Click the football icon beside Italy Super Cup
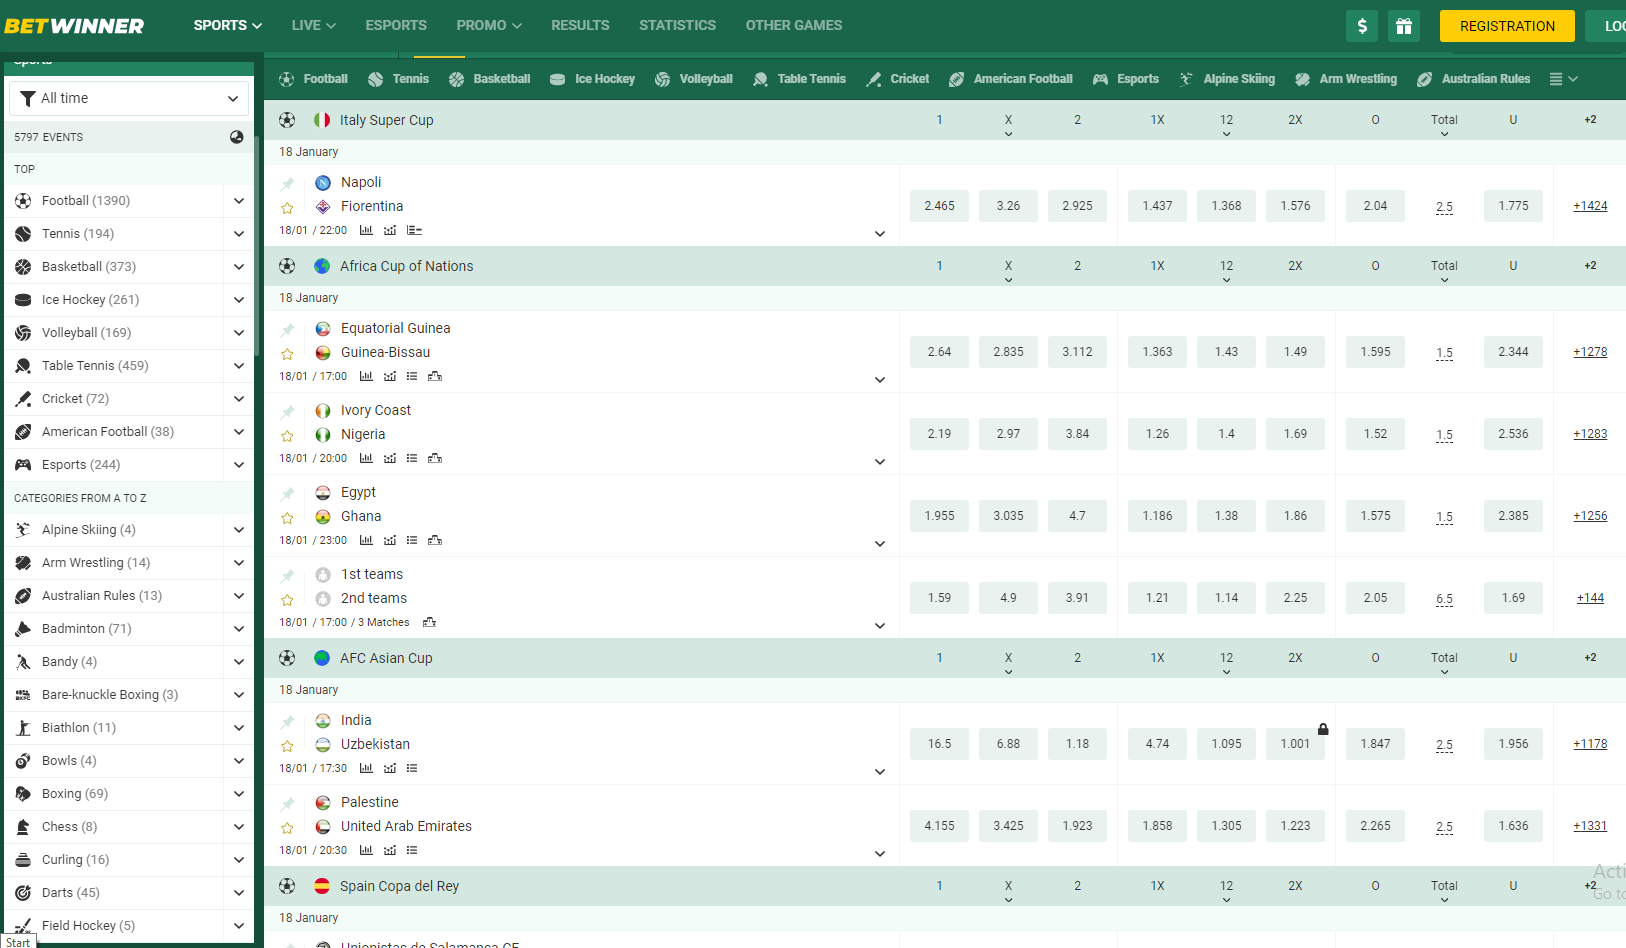1626x948 pixels. [287, 120]
